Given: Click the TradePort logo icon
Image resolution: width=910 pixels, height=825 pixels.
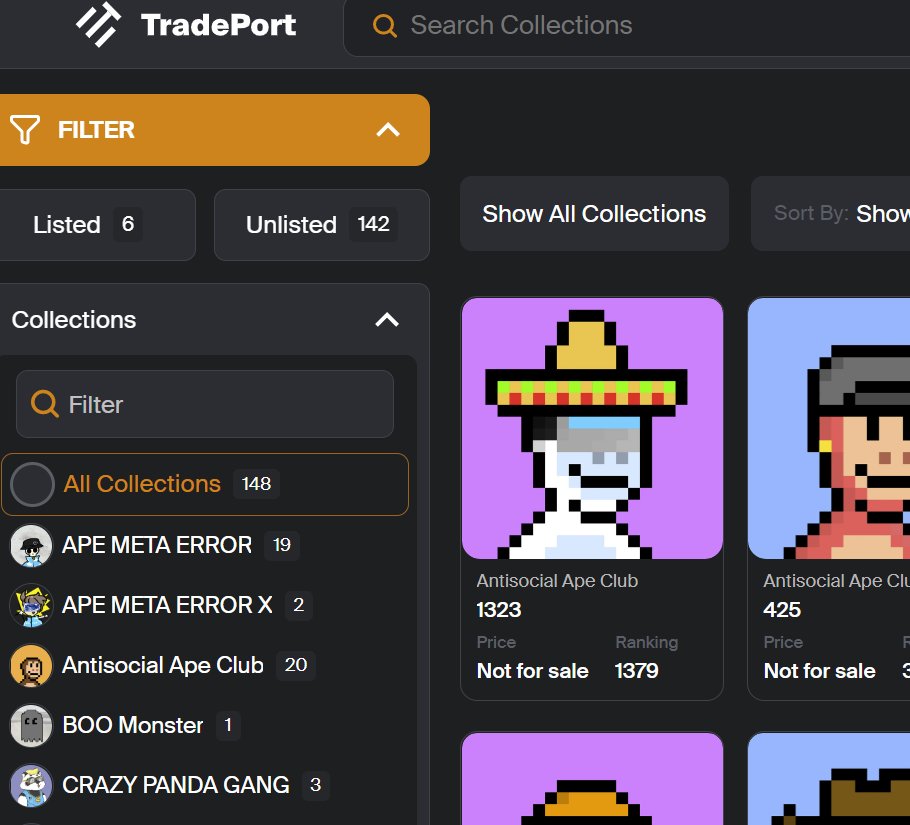Looking at the screenshot, I should (x=99, y=24).
